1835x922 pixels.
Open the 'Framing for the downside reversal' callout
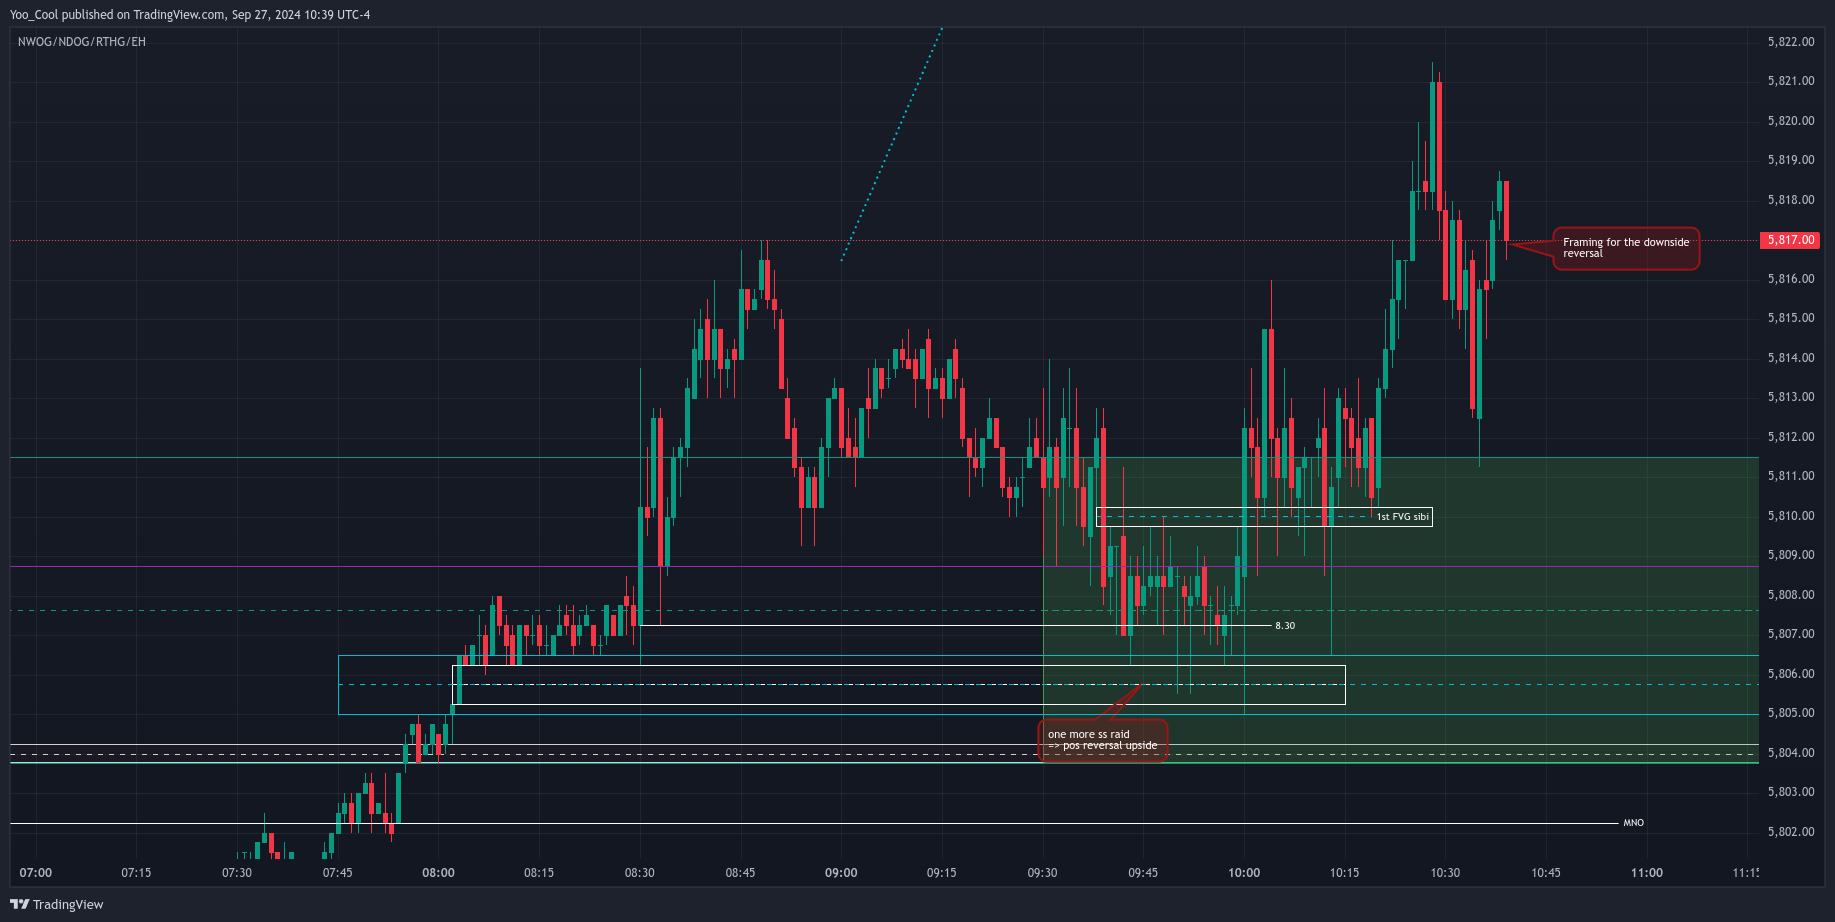coord(1626,248)
